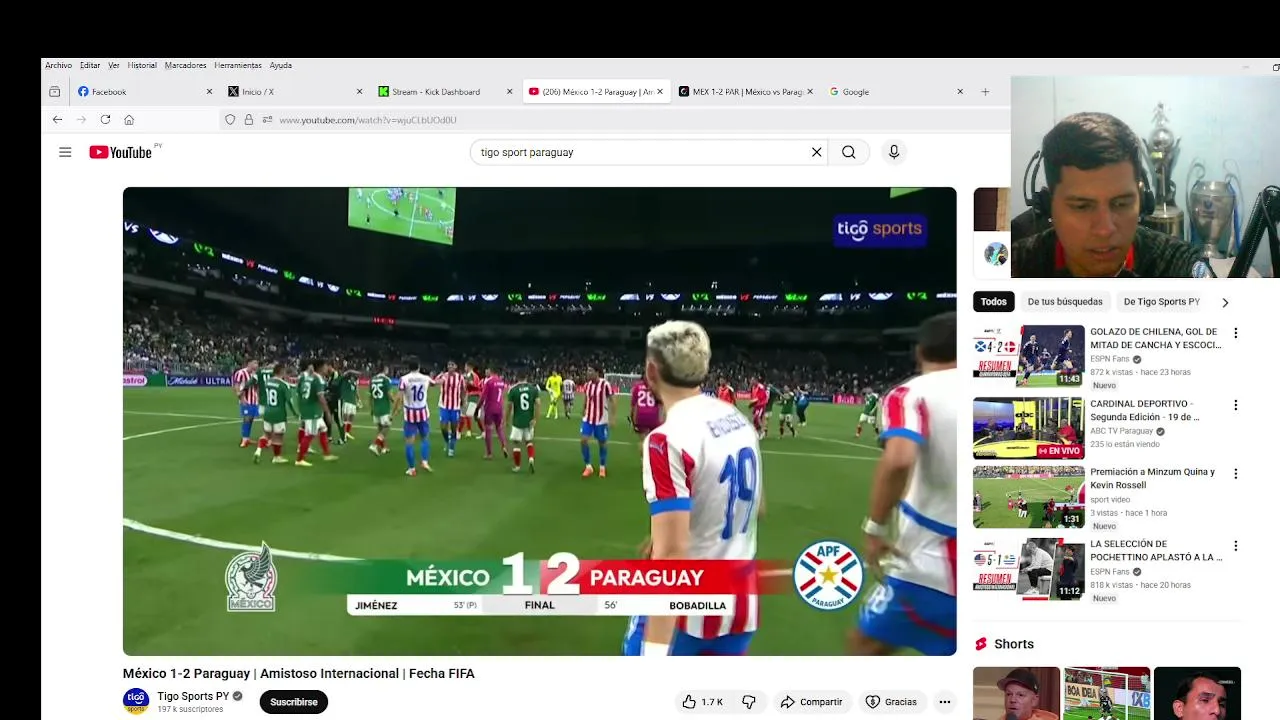The height and width of the screenshot is (720, 1280).
Task: Open the Historial menu
Action: 142,65
